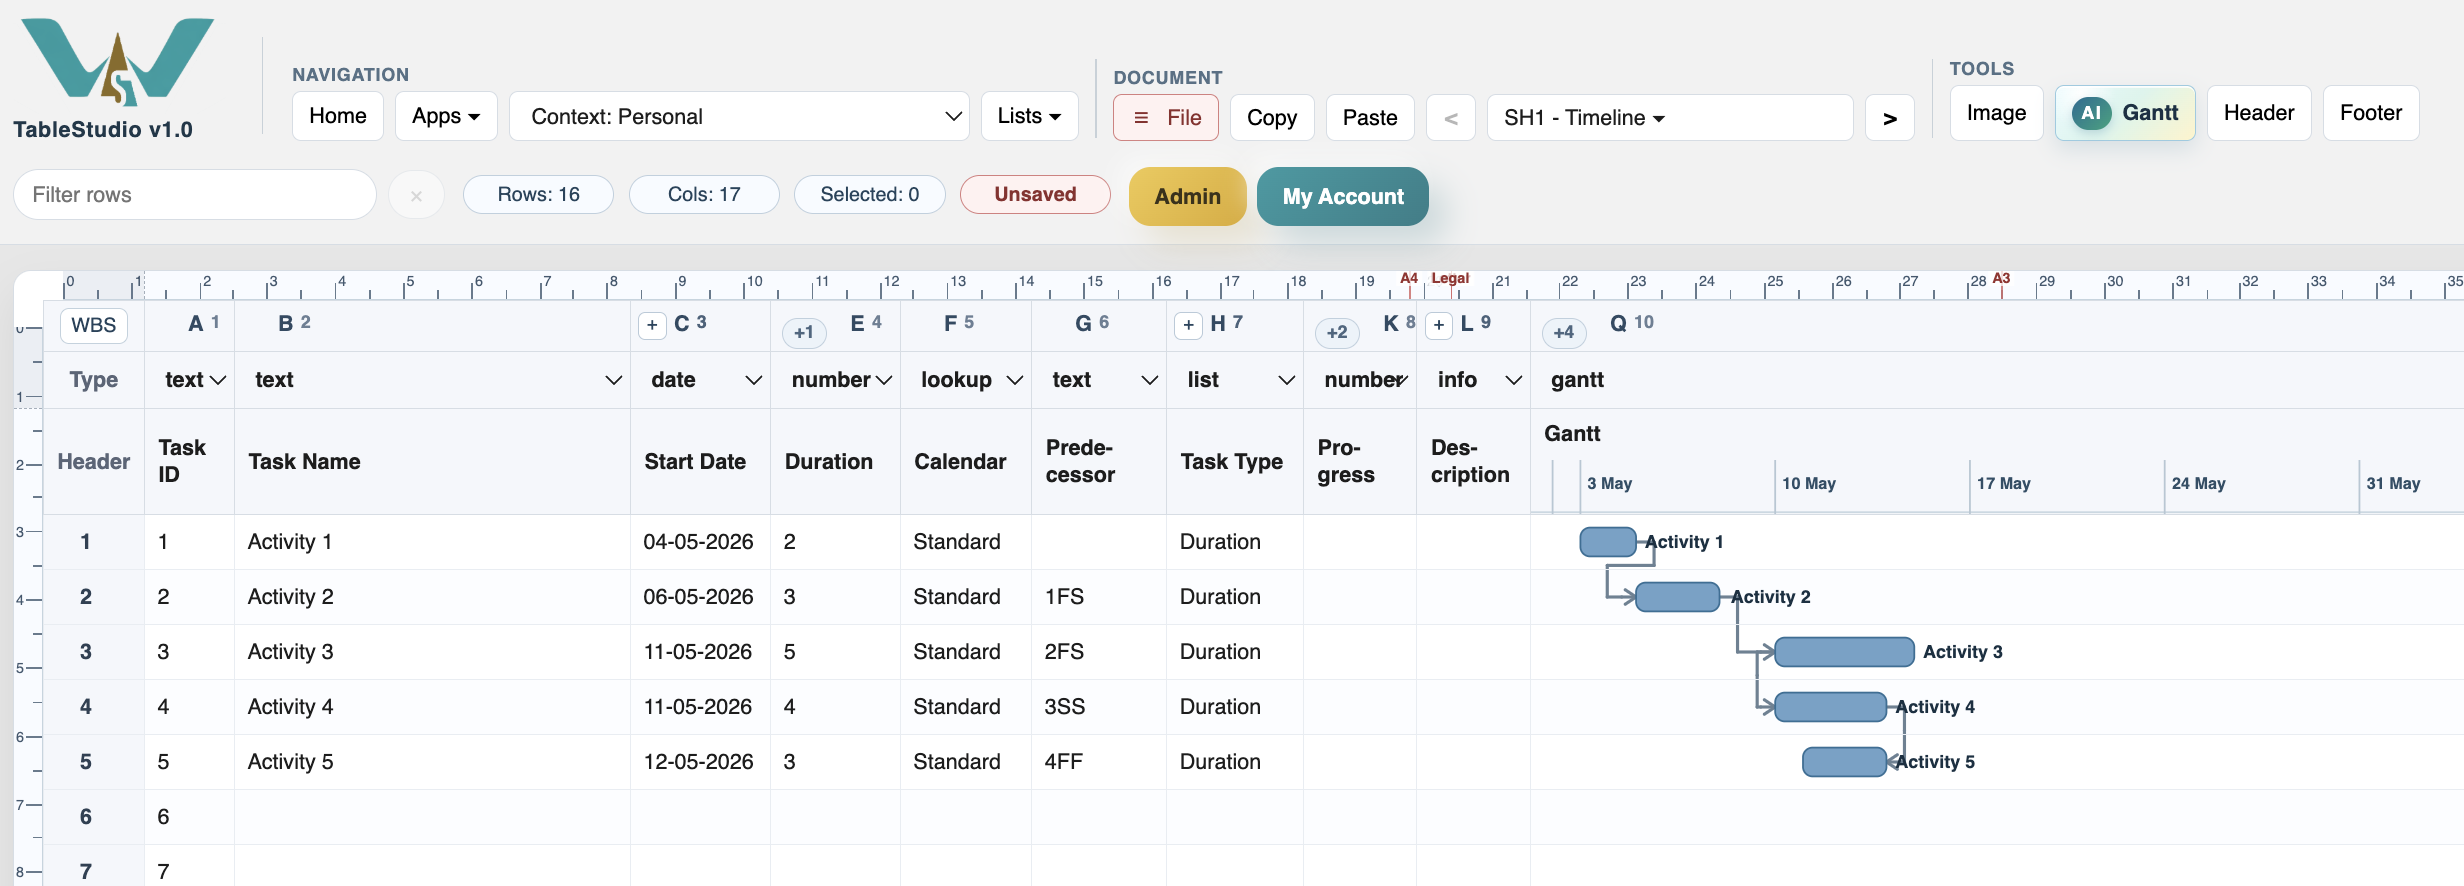Click in the Filter rows field
This screenshot has height=886, width=2464.
[x=195, y=194]
